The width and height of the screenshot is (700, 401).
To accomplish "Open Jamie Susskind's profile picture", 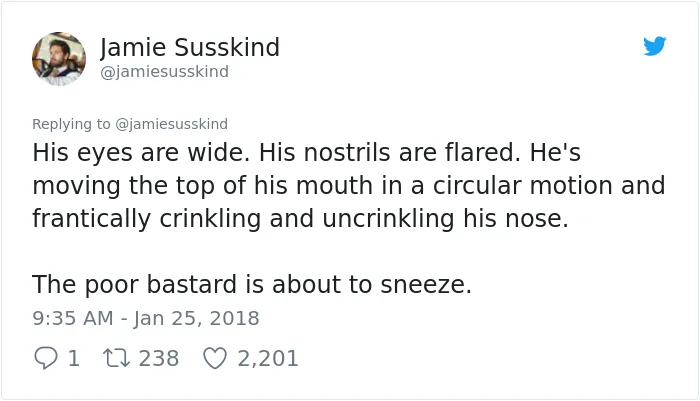I will tap(59, 58).
